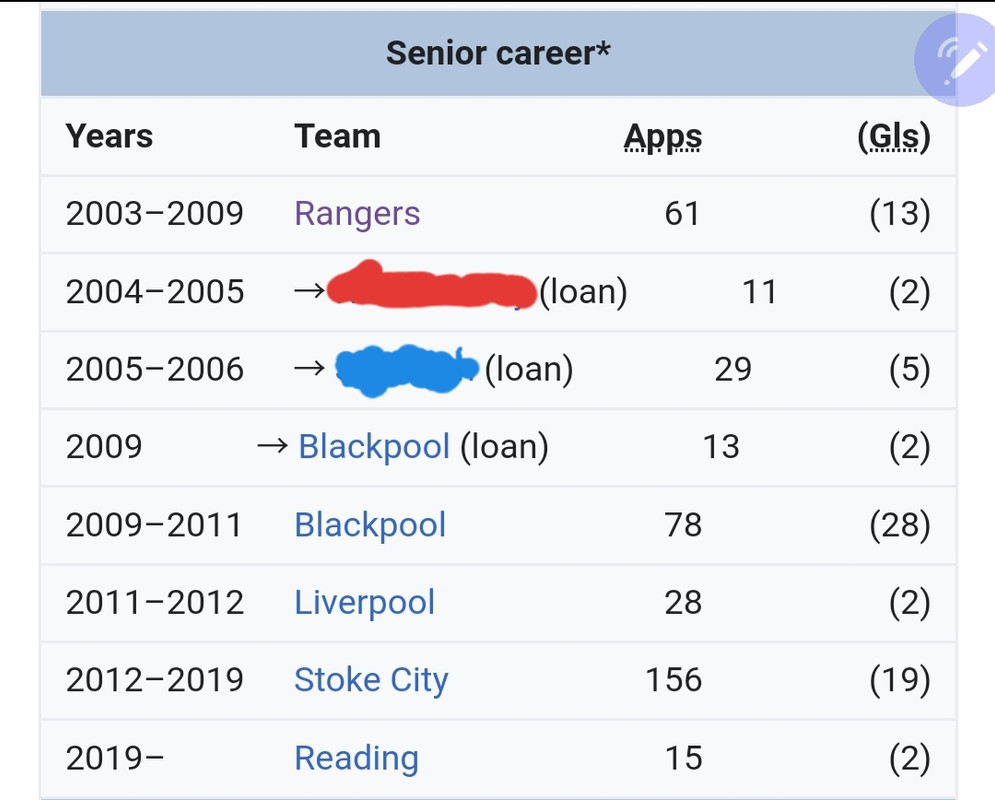Click the 2011–2012 years cell
Screen dimensions: 995x800
pyautogui.click(x=154, y=602)
